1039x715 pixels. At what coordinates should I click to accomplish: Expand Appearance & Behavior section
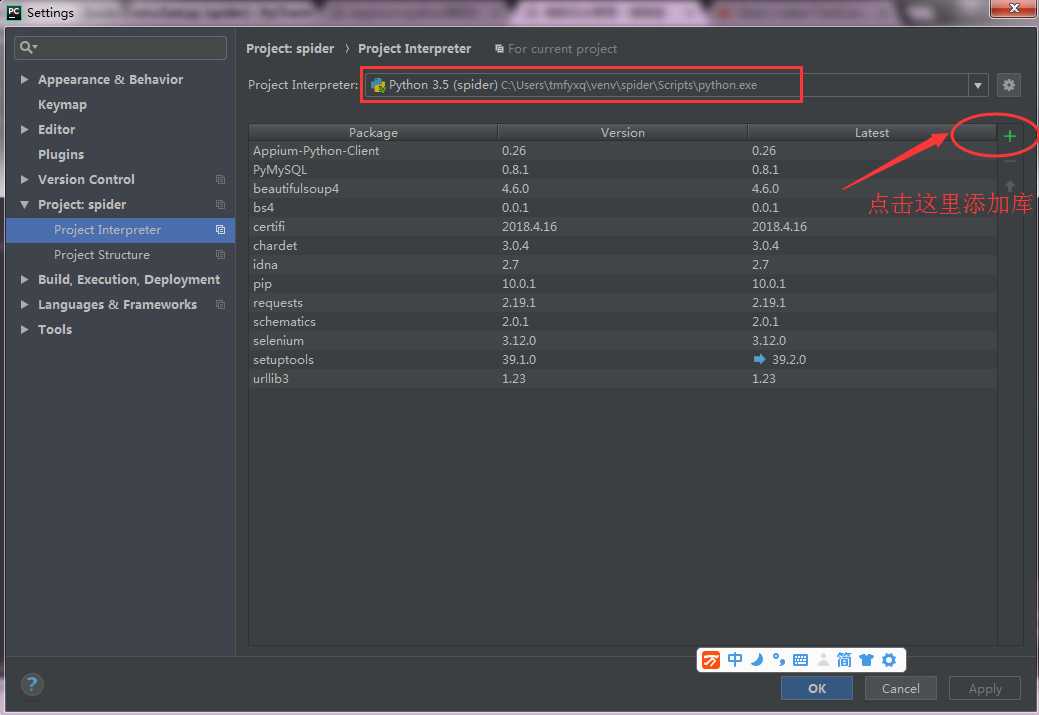click(x=25, y=80)
